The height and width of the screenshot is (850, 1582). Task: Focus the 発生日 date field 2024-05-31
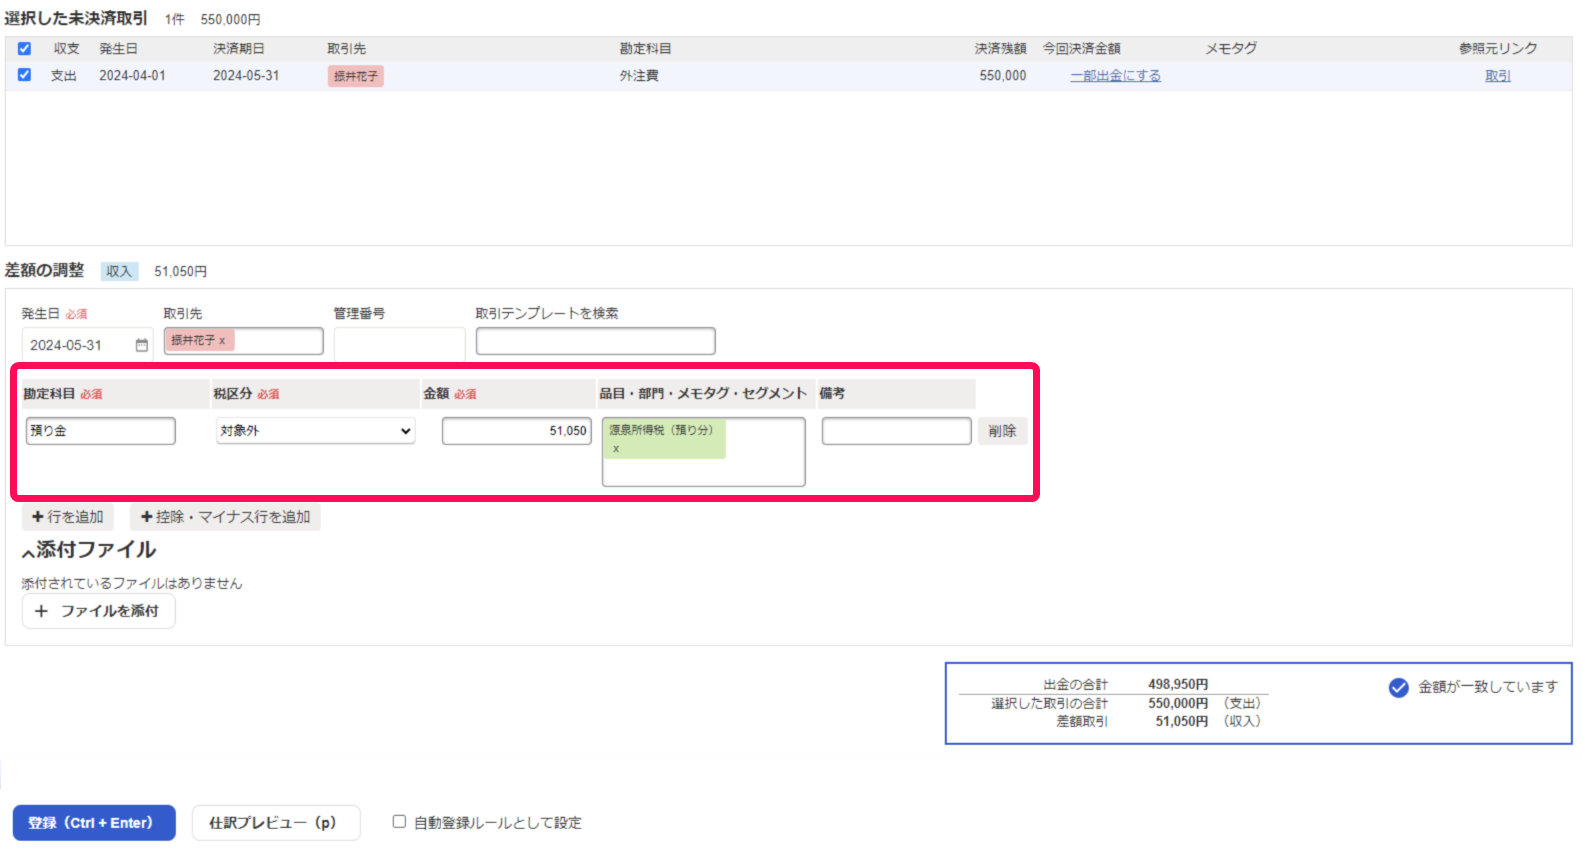[x=87, y=345]
